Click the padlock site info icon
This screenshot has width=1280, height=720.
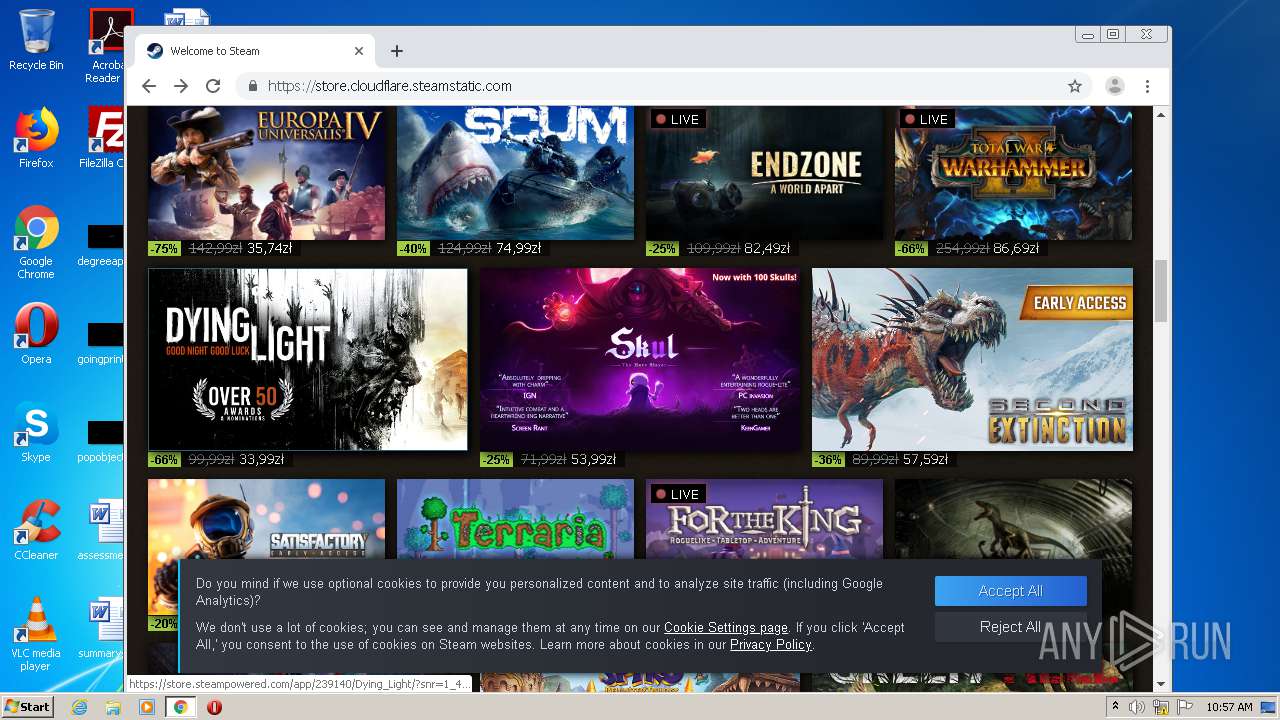click(253, 86)
